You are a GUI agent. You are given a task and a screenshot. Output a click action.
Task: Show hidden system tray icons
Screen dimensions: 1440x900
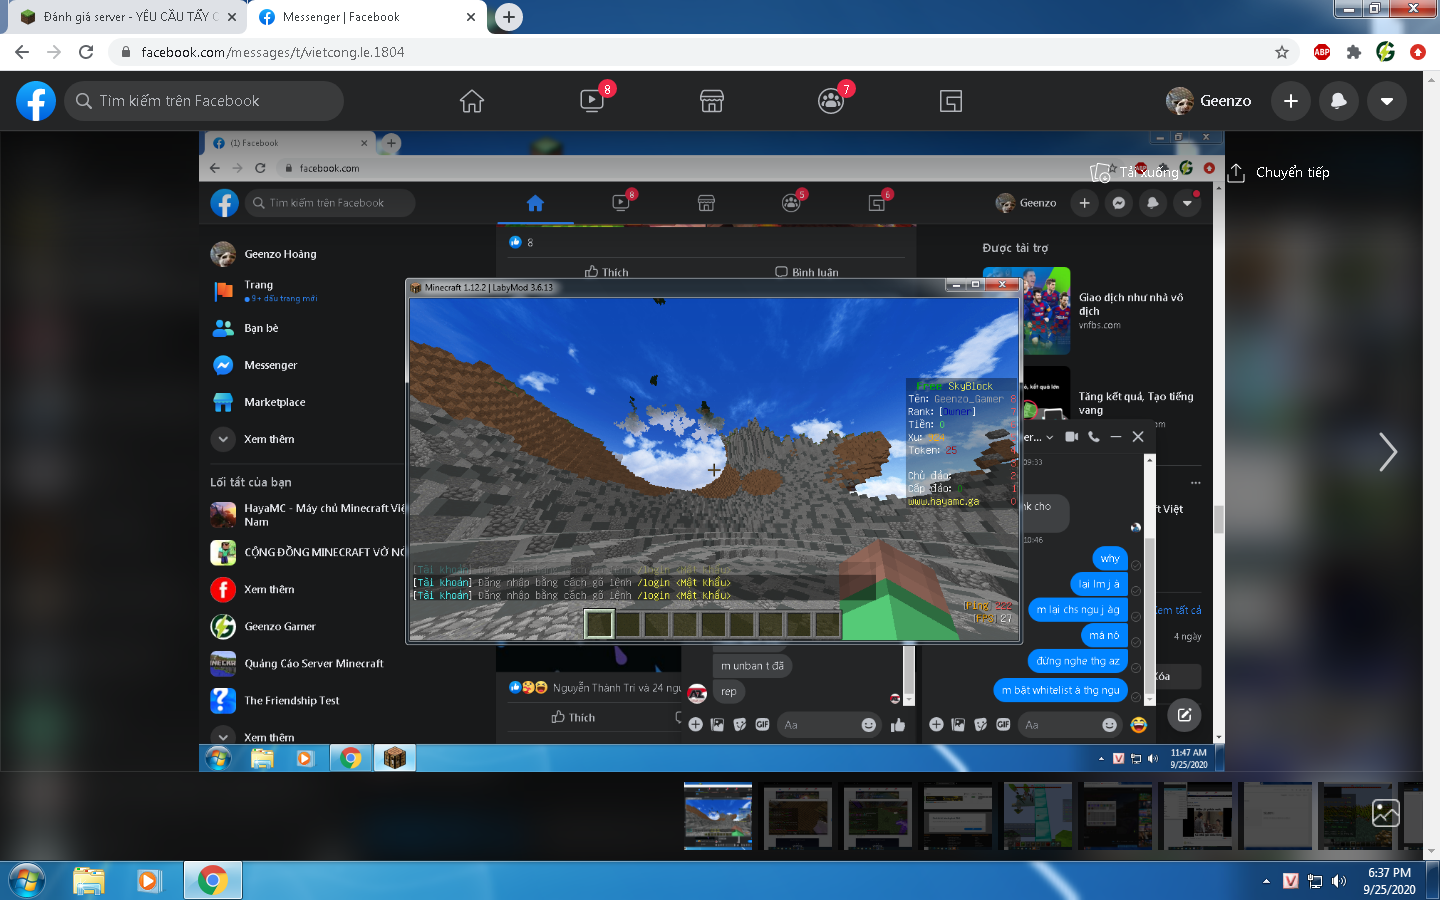coord(1266,881)
